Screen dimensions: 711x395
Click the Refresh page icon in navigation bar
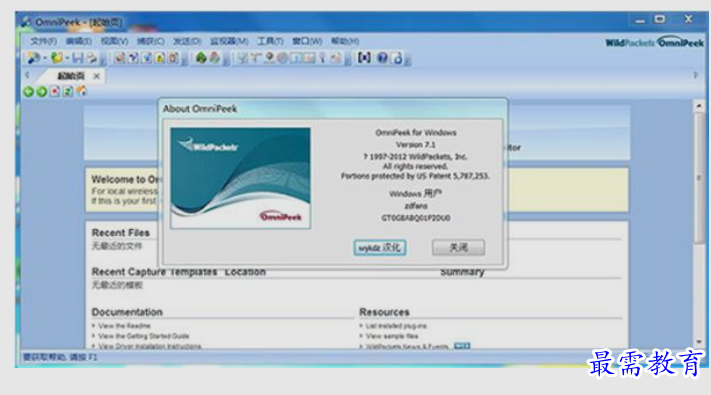(x=68, y=92)
